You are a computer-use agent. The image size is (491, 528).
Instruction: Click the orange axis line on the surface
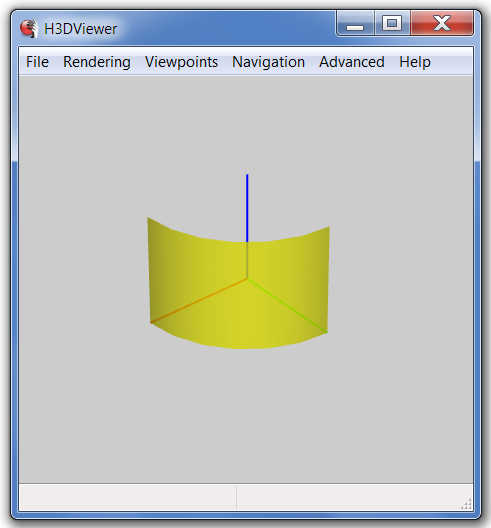tap(199, 301)
